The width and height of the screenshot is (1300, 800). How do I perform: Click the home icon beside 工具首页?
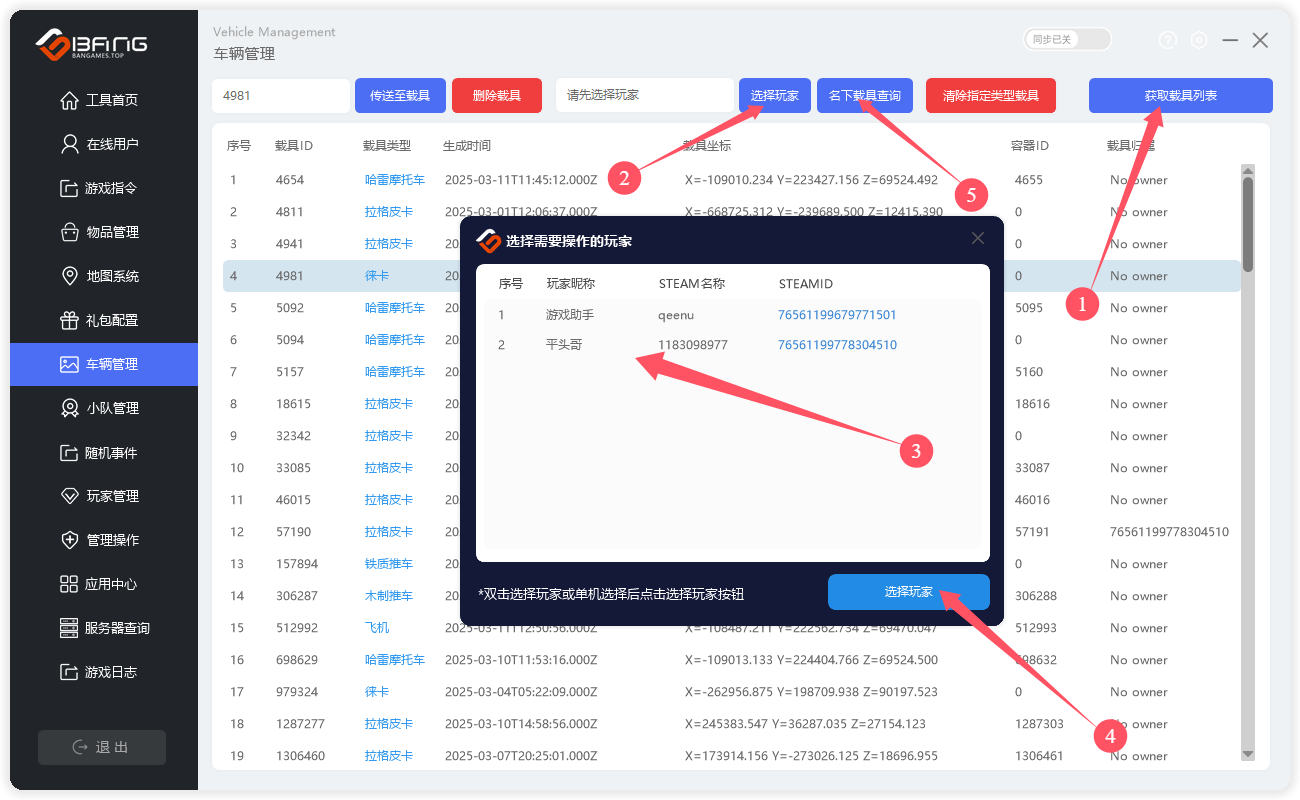(x=69, y=100)
